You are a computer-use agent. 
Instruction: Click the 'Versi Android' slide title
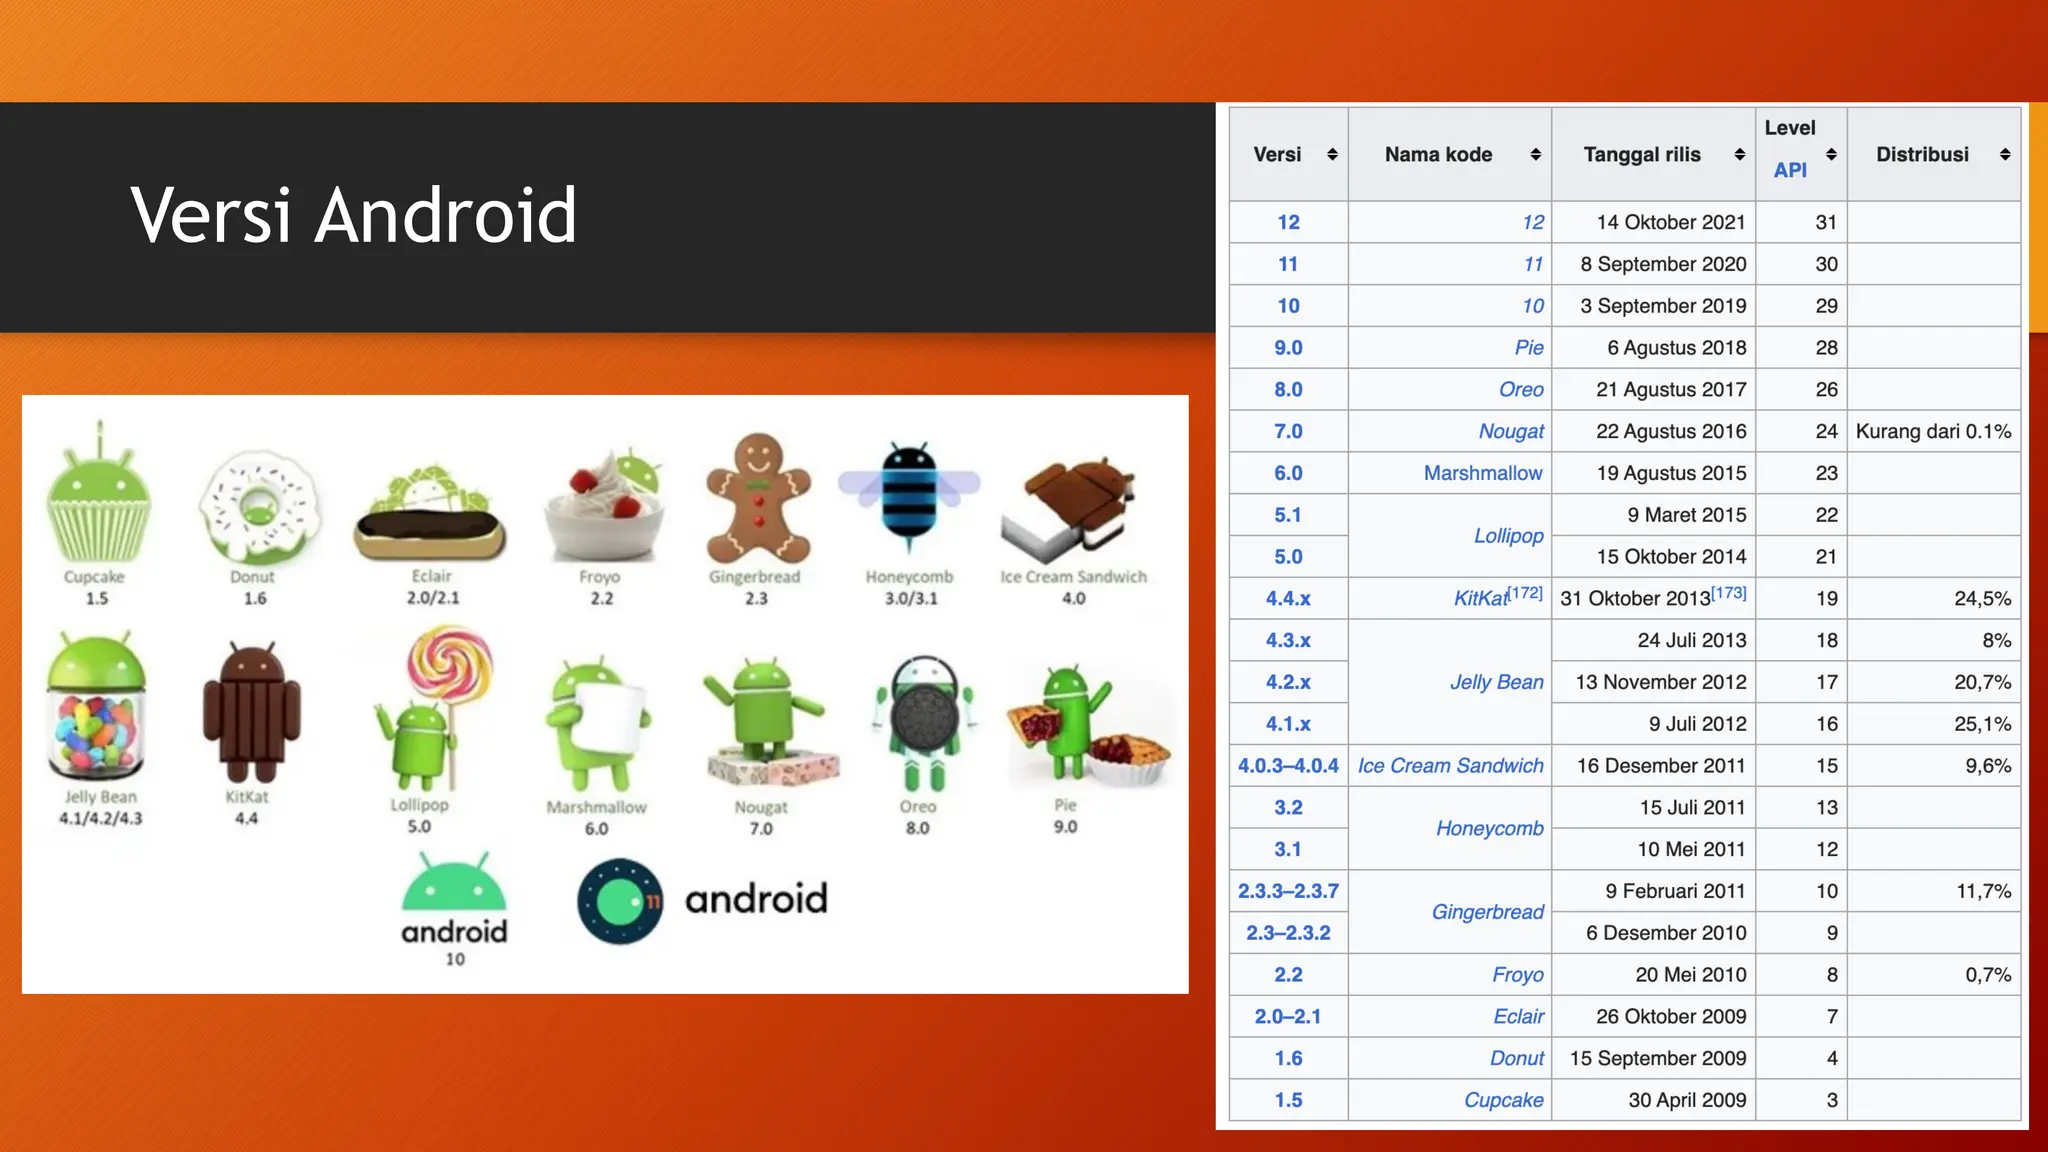[x=354, y=215]
